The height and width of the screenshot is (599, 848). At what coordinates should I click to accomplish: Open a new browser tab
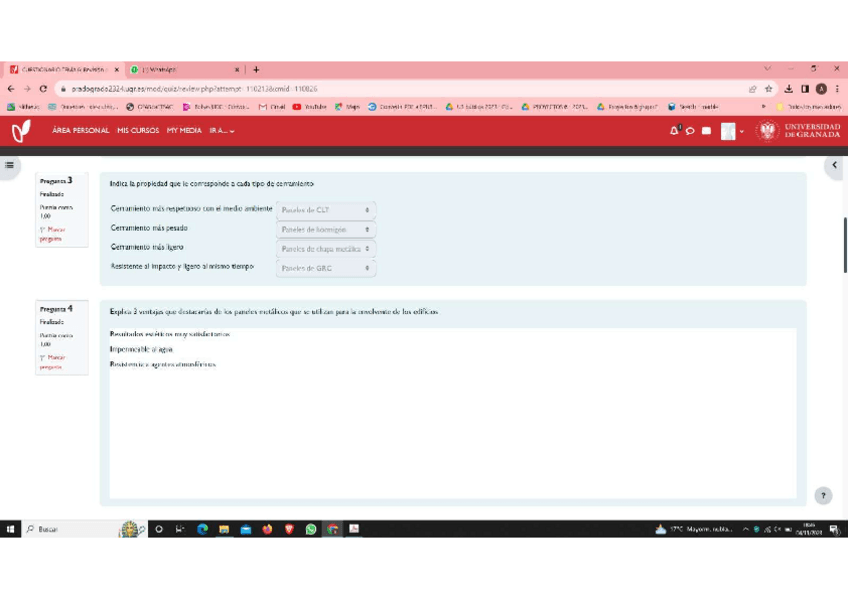[256, 70]
